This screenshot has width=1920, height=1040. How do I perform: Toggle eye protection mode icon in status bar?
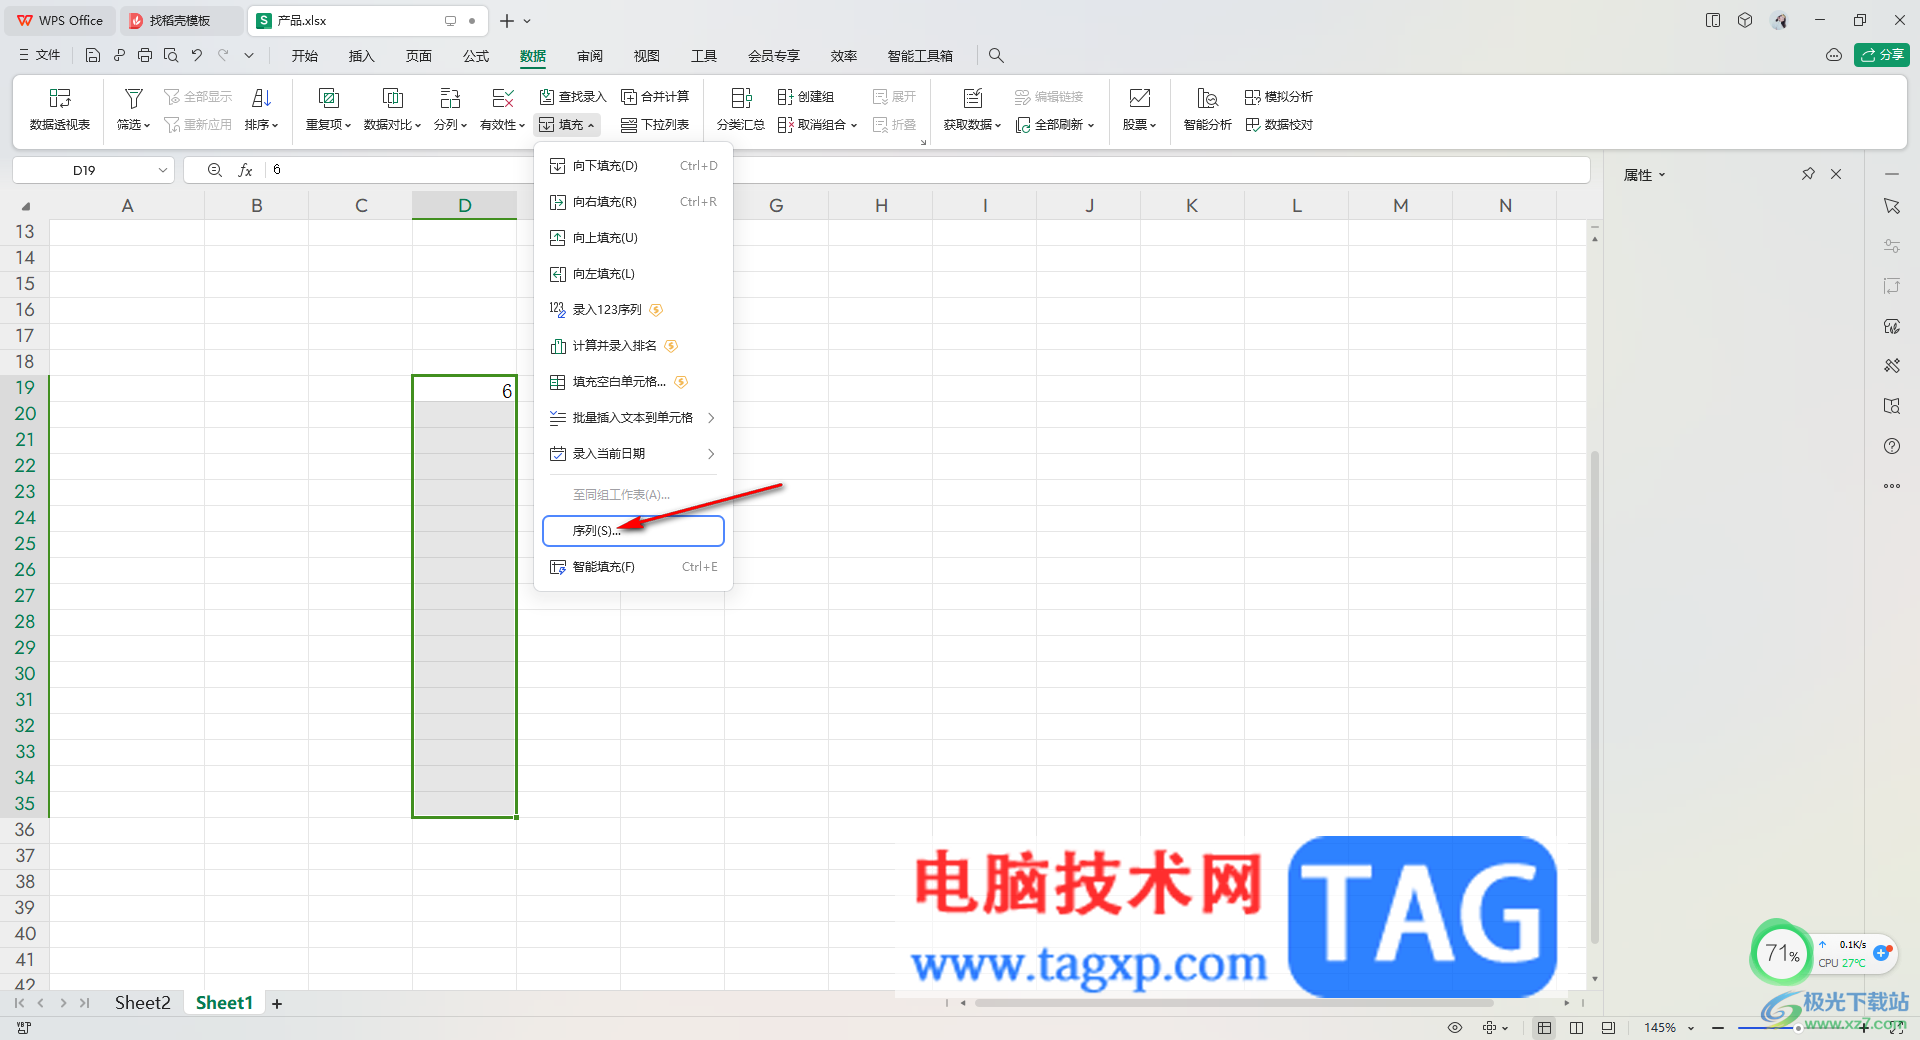[1455, 1028]
